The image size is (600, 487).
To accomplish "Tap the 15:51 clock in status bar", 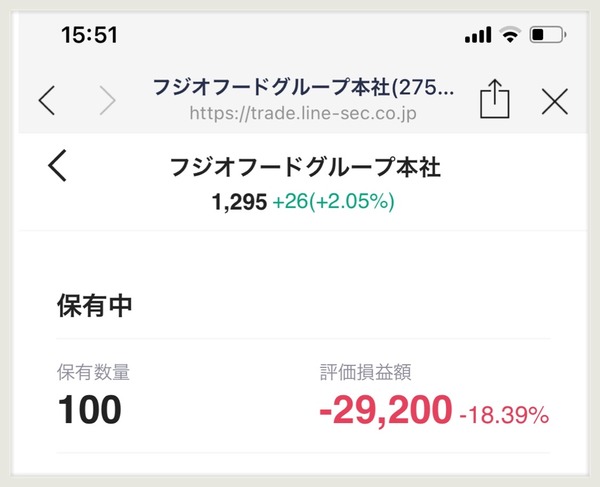I will [90, 35].
